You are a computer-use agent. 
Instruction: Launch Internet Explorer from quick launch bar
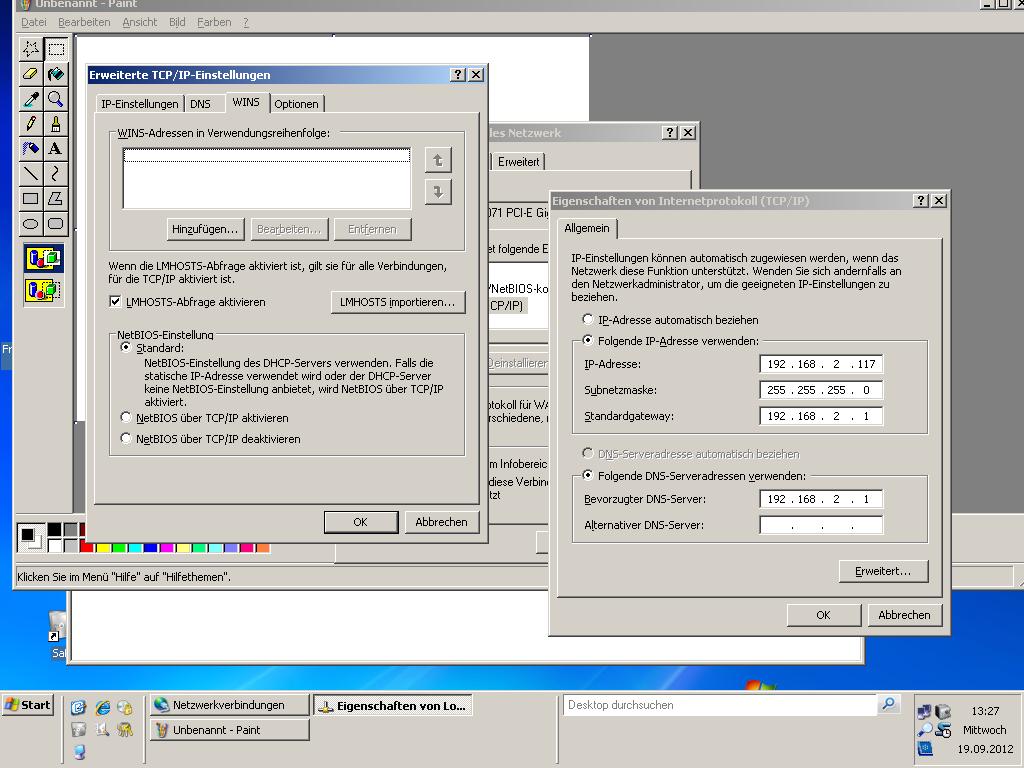coord(102,707)
